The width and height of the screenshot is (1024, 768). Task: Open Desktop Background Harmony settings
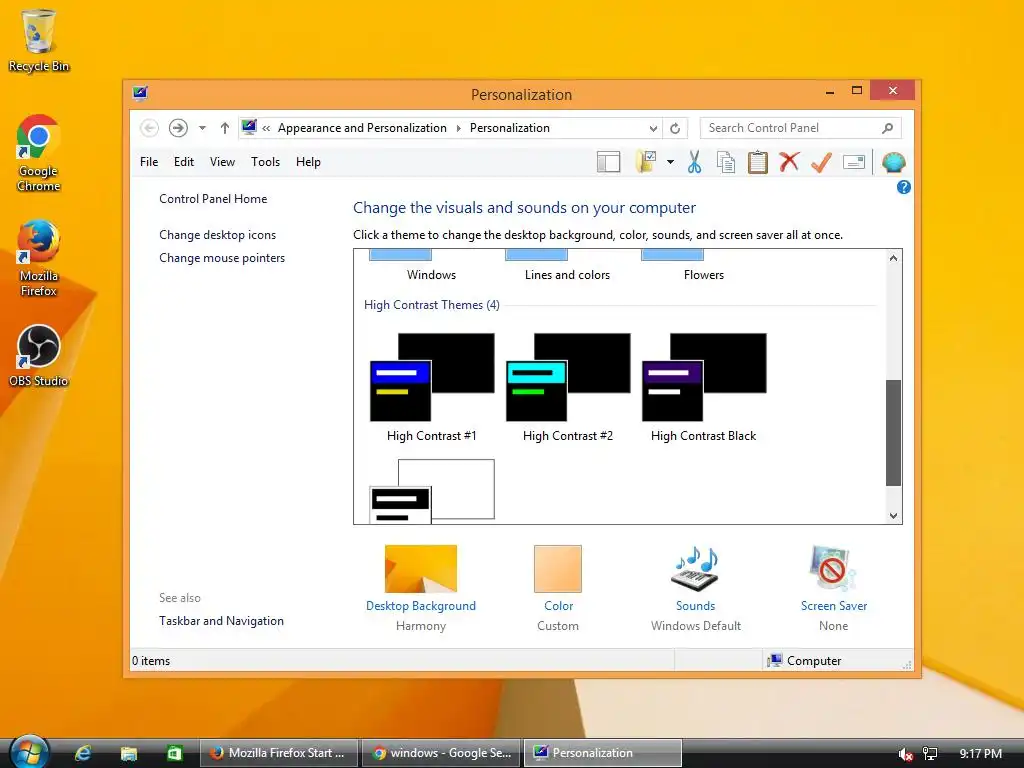coord(421,589)
